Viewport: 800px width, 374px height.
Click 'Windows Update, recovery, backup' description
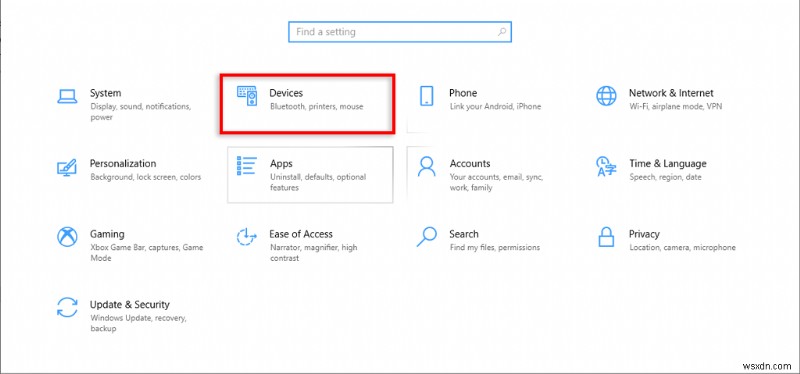click(x=138, y=323)
